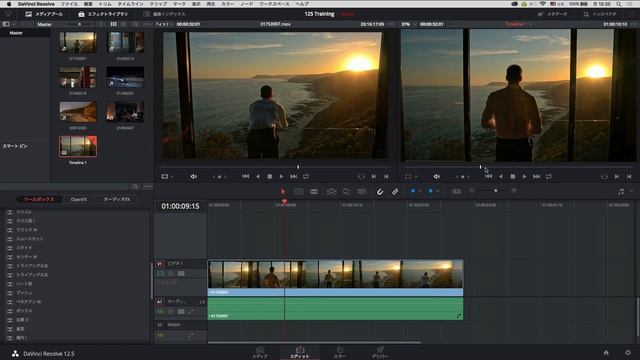Screen dimensions: 640x360
Task: Click timeline zoom full extent icon
Action: pyautogui.click(x=456, y=191)
